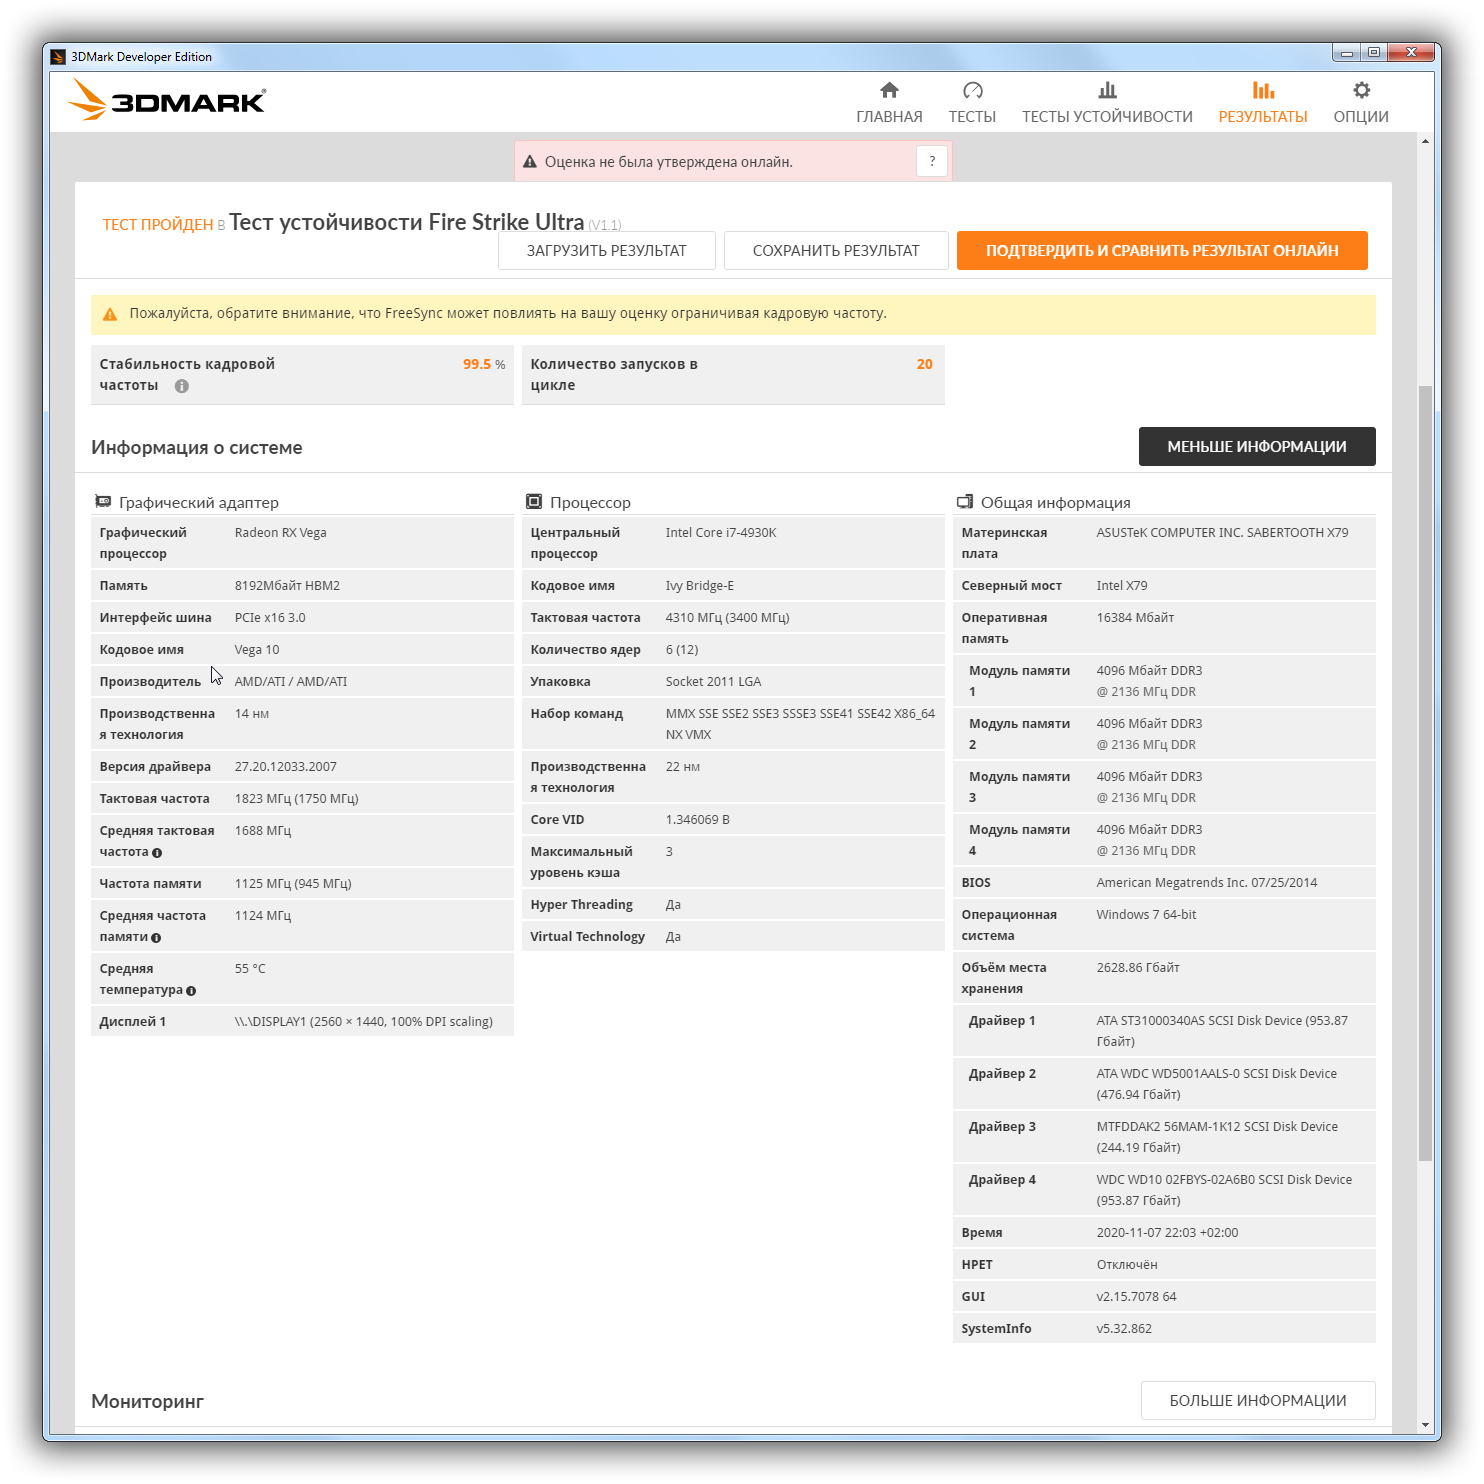Screen dimensions: 1484x1484
Task: Click the Информация о системе heading
Action: click(x=197, y=448)
